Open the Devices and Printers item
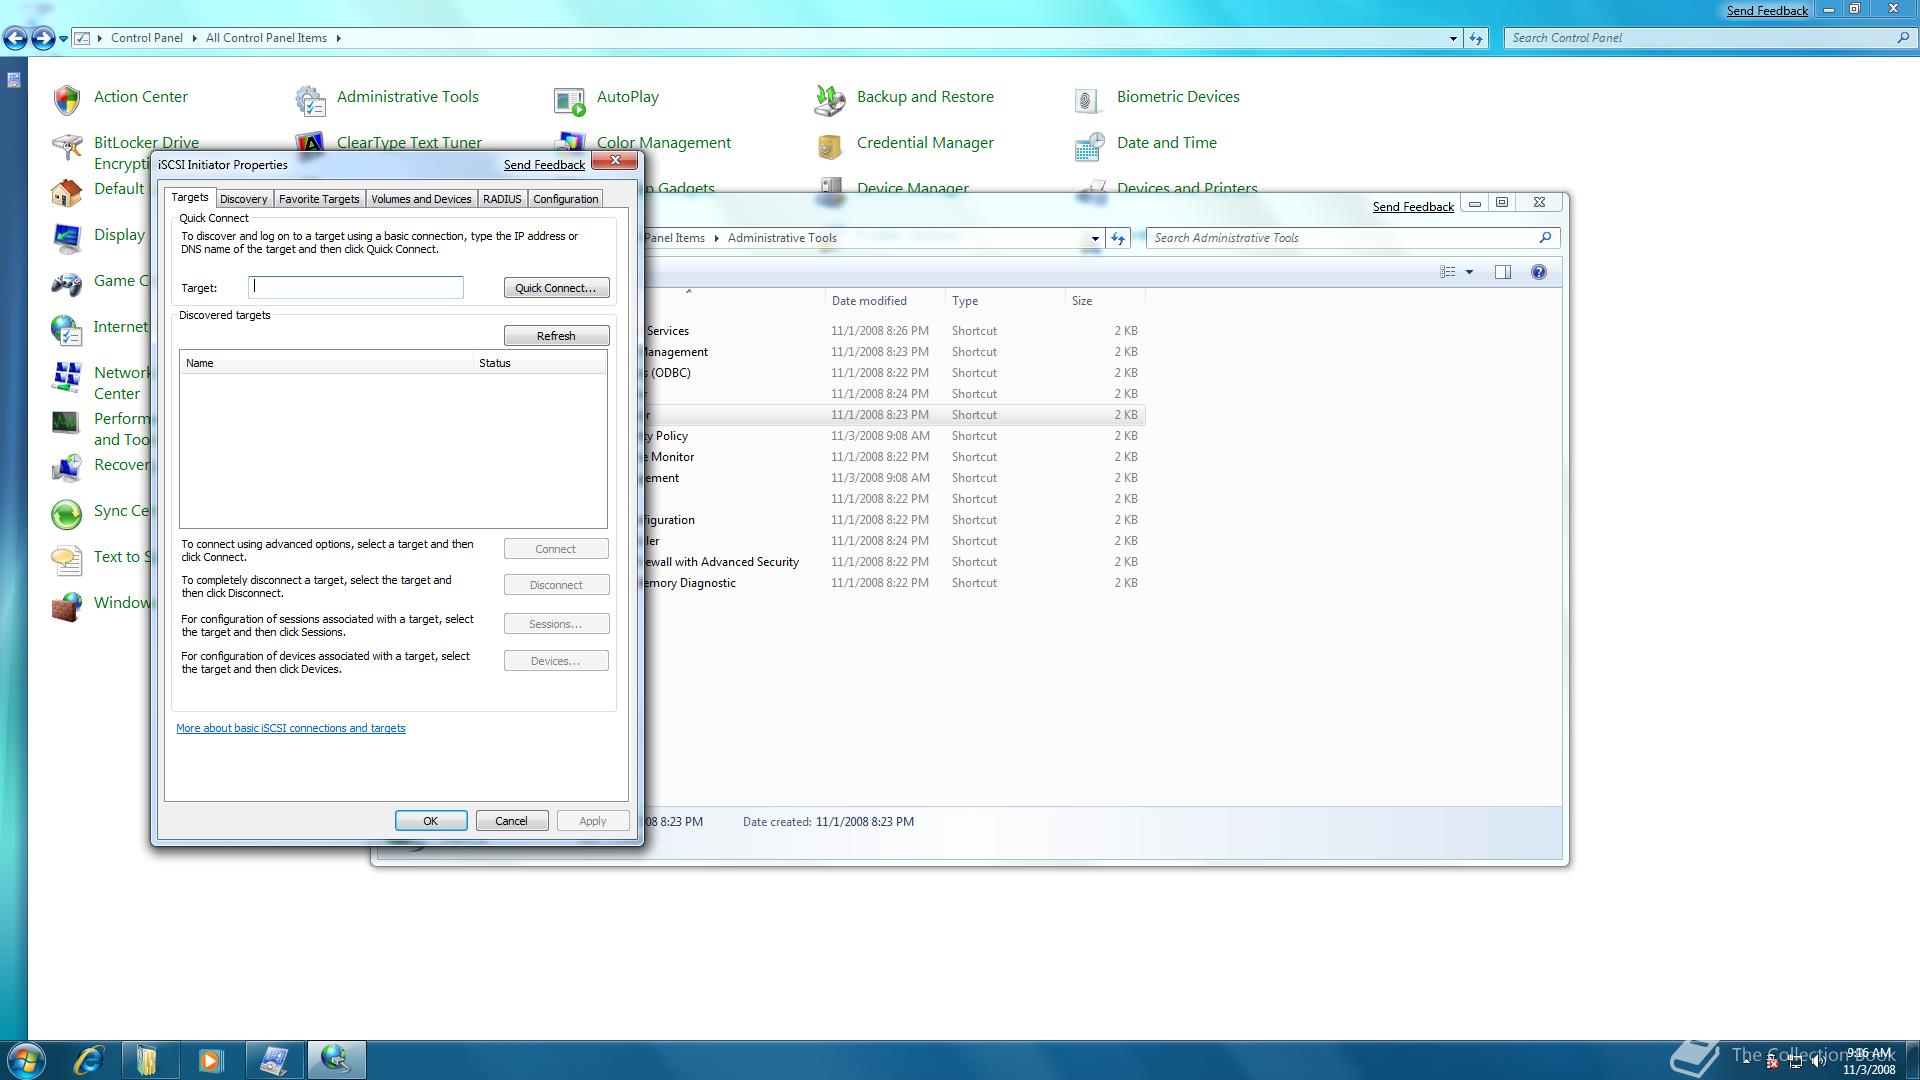The width and height of the screenshot is (1920, 1080). coord(1187,188)
